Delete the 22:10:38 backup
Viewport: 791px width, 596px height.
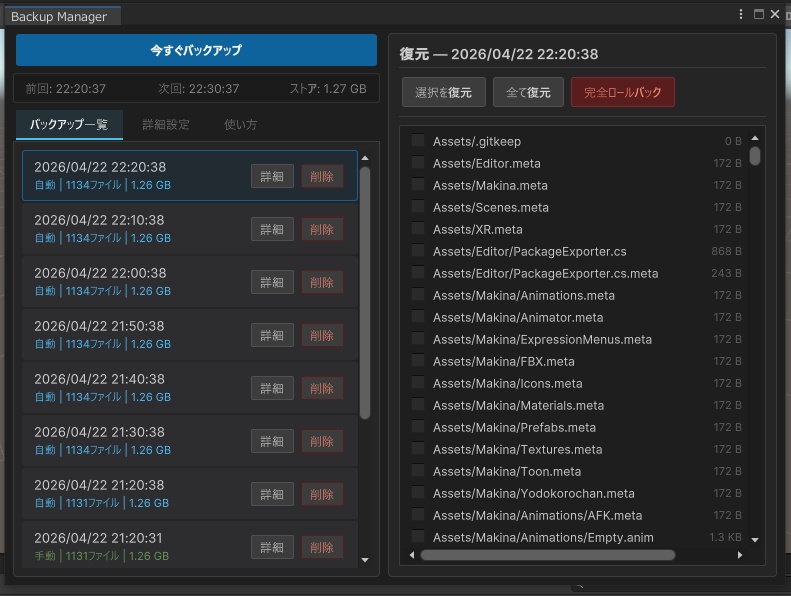click(322, 229)
